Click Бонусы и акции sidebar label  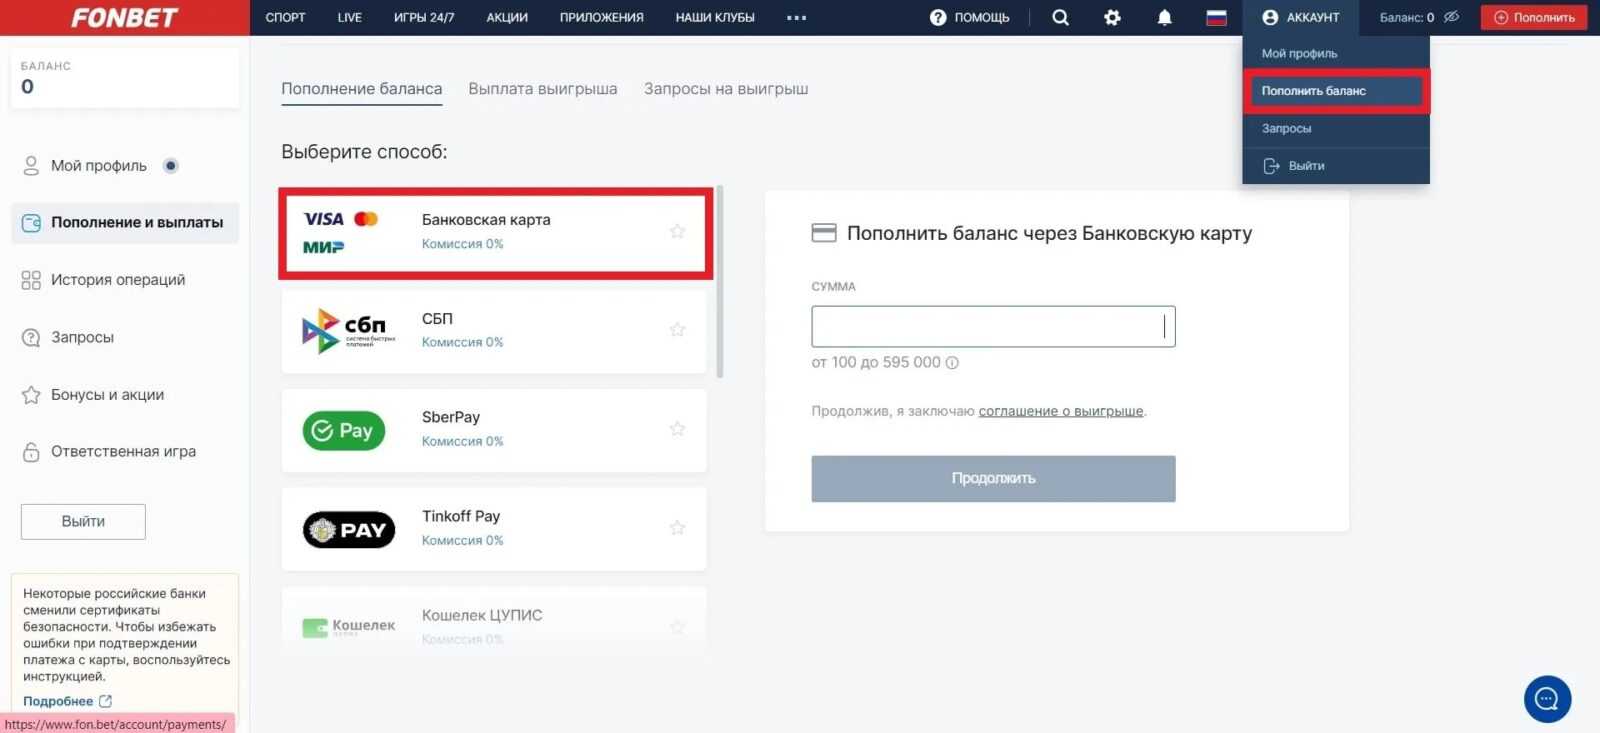click(x=108, y=395)
